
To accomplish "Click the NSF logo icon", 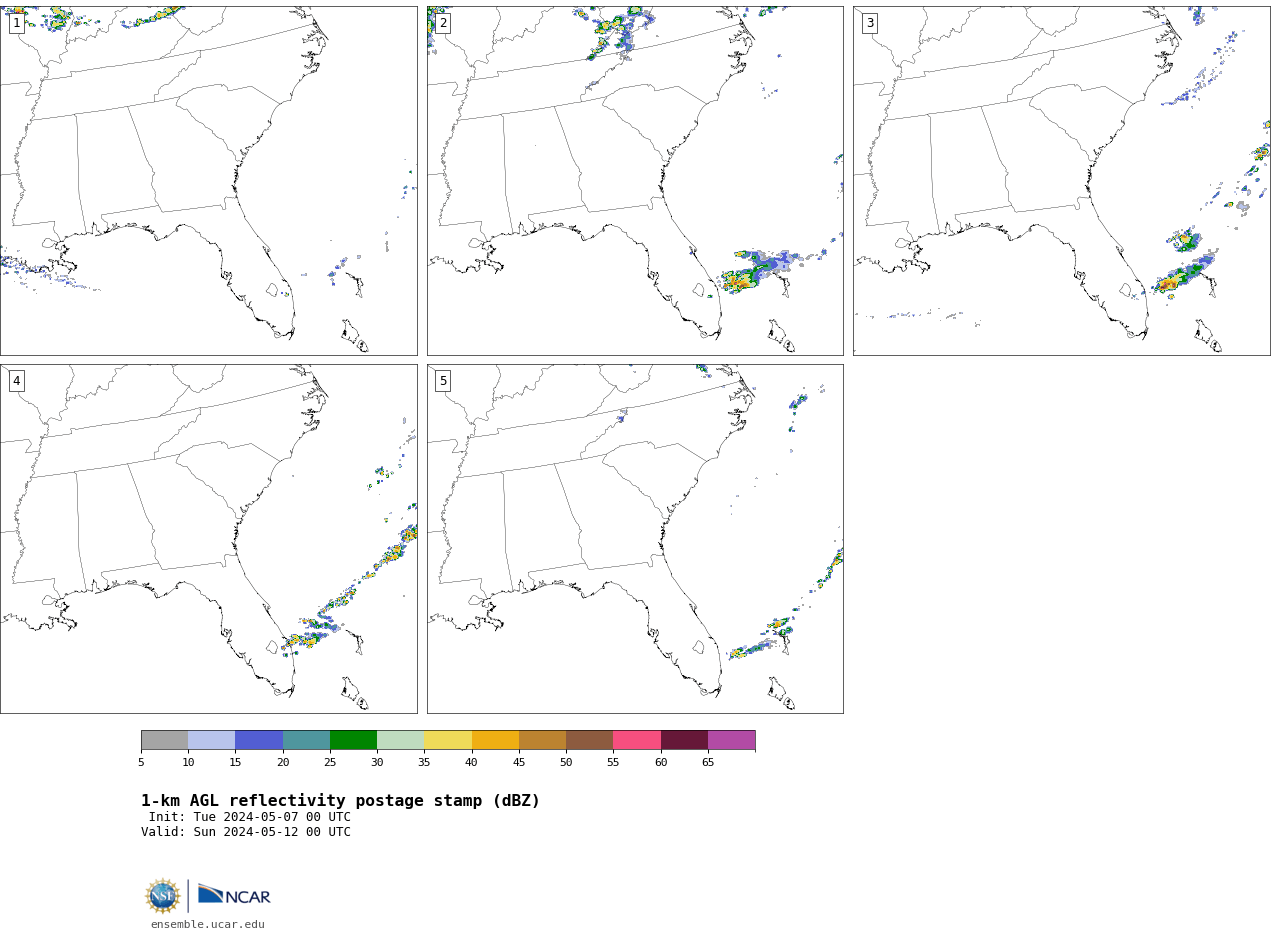I will pyautogui.click(x=163, y=896).
